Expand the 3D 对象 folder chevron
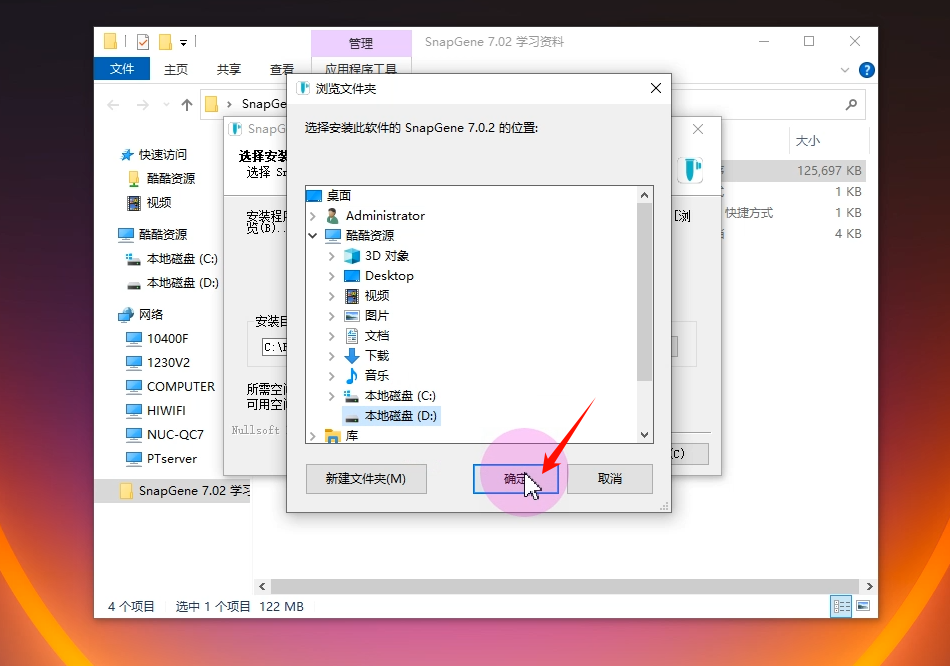The height and width of the screenshot is (666, 950). 332,256
